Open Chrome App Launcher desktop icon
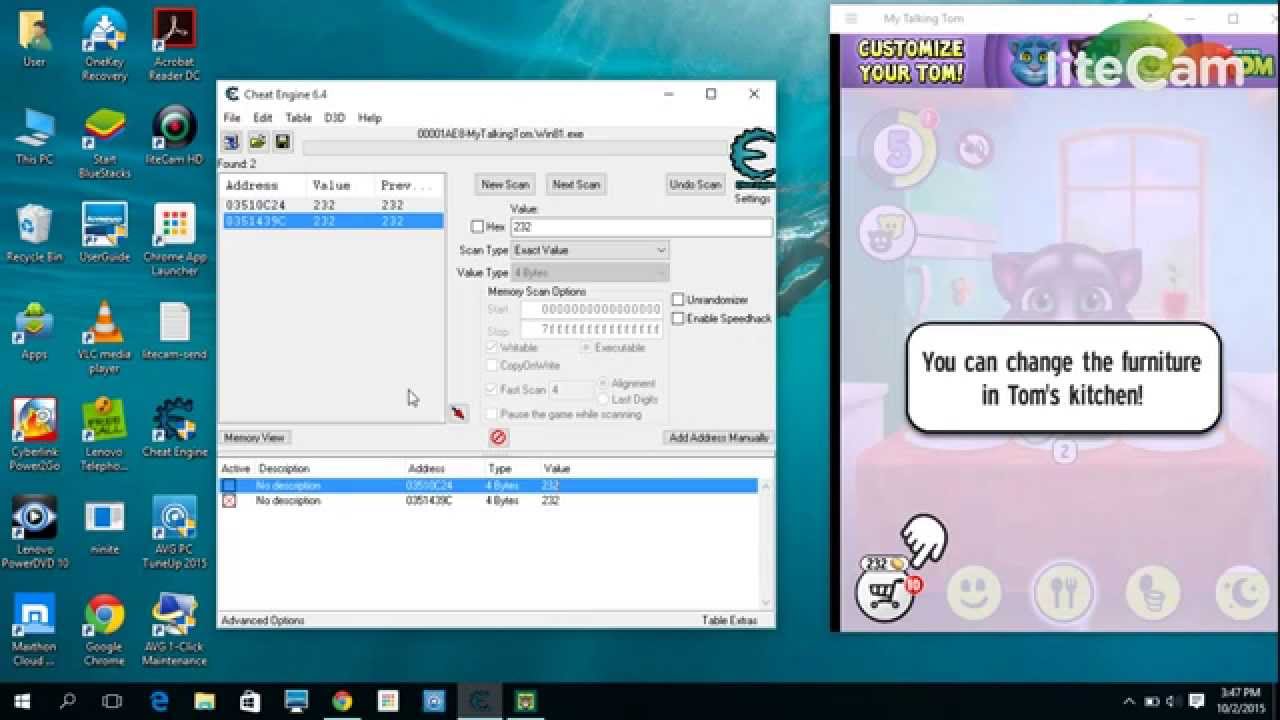Screen dimensions: 1280x720 tap(174, 240)
